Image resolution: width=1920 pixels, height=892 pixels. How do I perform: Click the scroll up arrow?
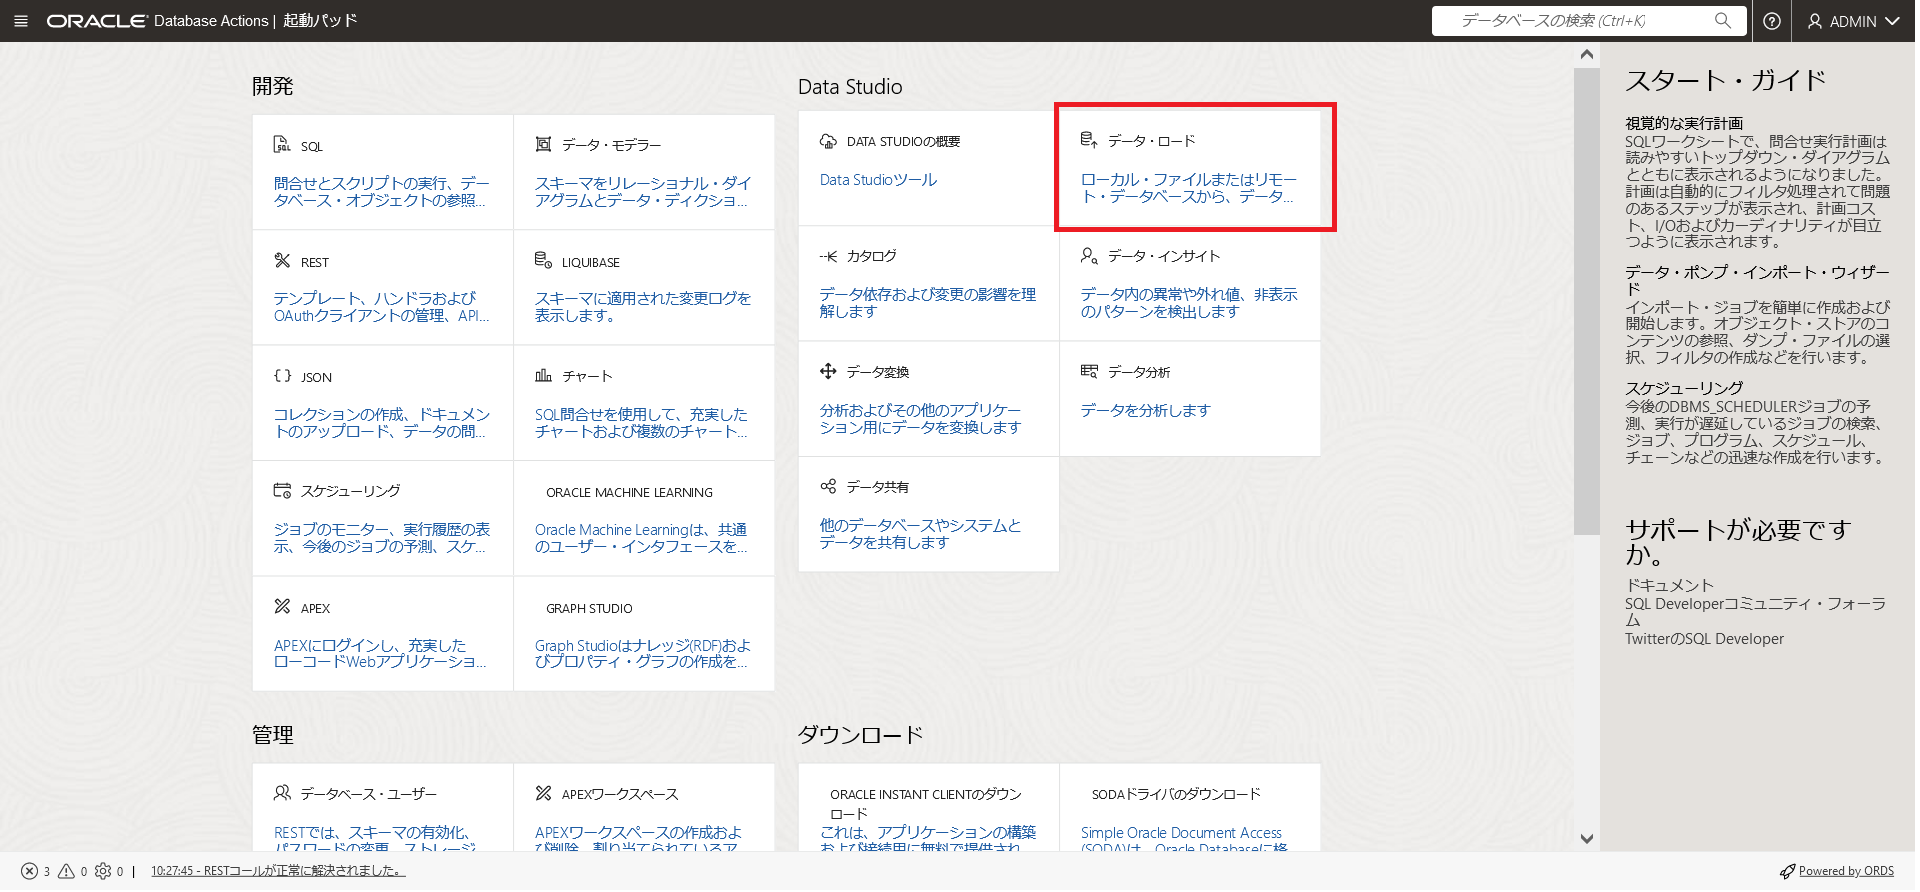click(1587, 54)
